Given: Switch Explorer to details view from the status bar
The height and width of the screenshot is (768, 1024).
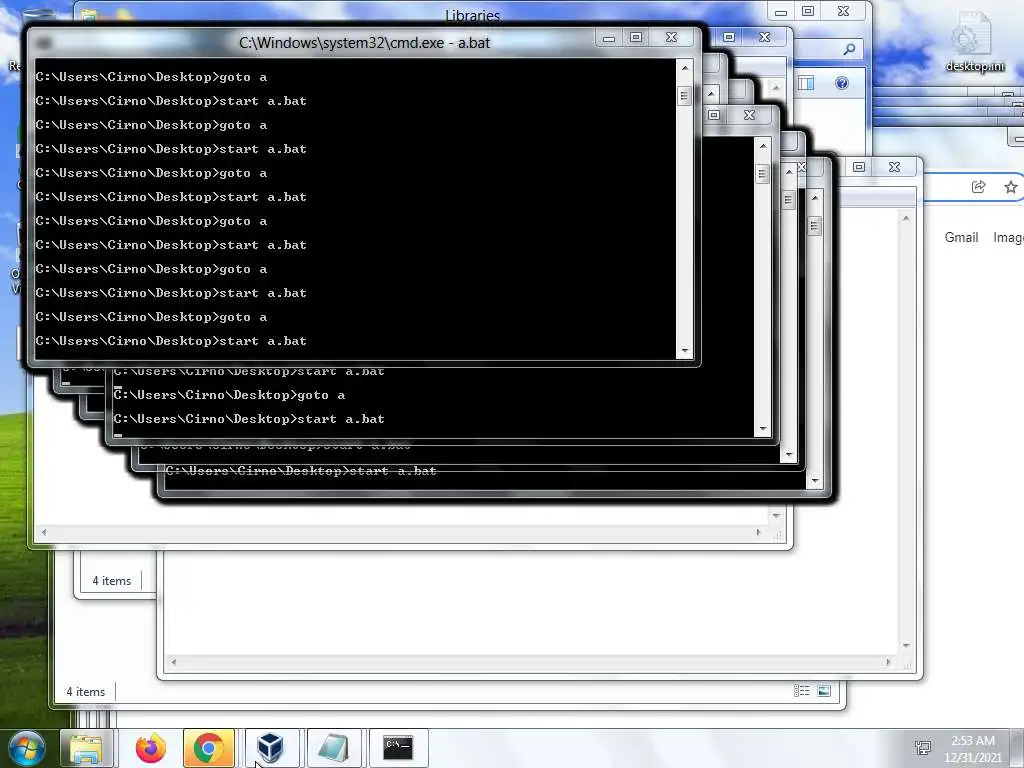Looking at the screenshot, I should click(x=801, y=690).
